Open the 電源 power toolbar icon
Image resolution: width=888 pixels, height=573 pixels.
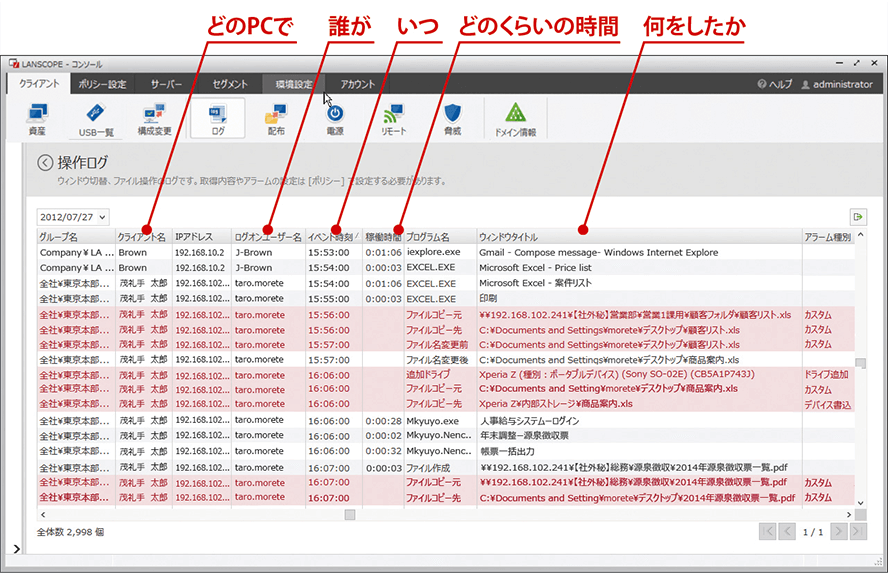click(x=335, y=119)
